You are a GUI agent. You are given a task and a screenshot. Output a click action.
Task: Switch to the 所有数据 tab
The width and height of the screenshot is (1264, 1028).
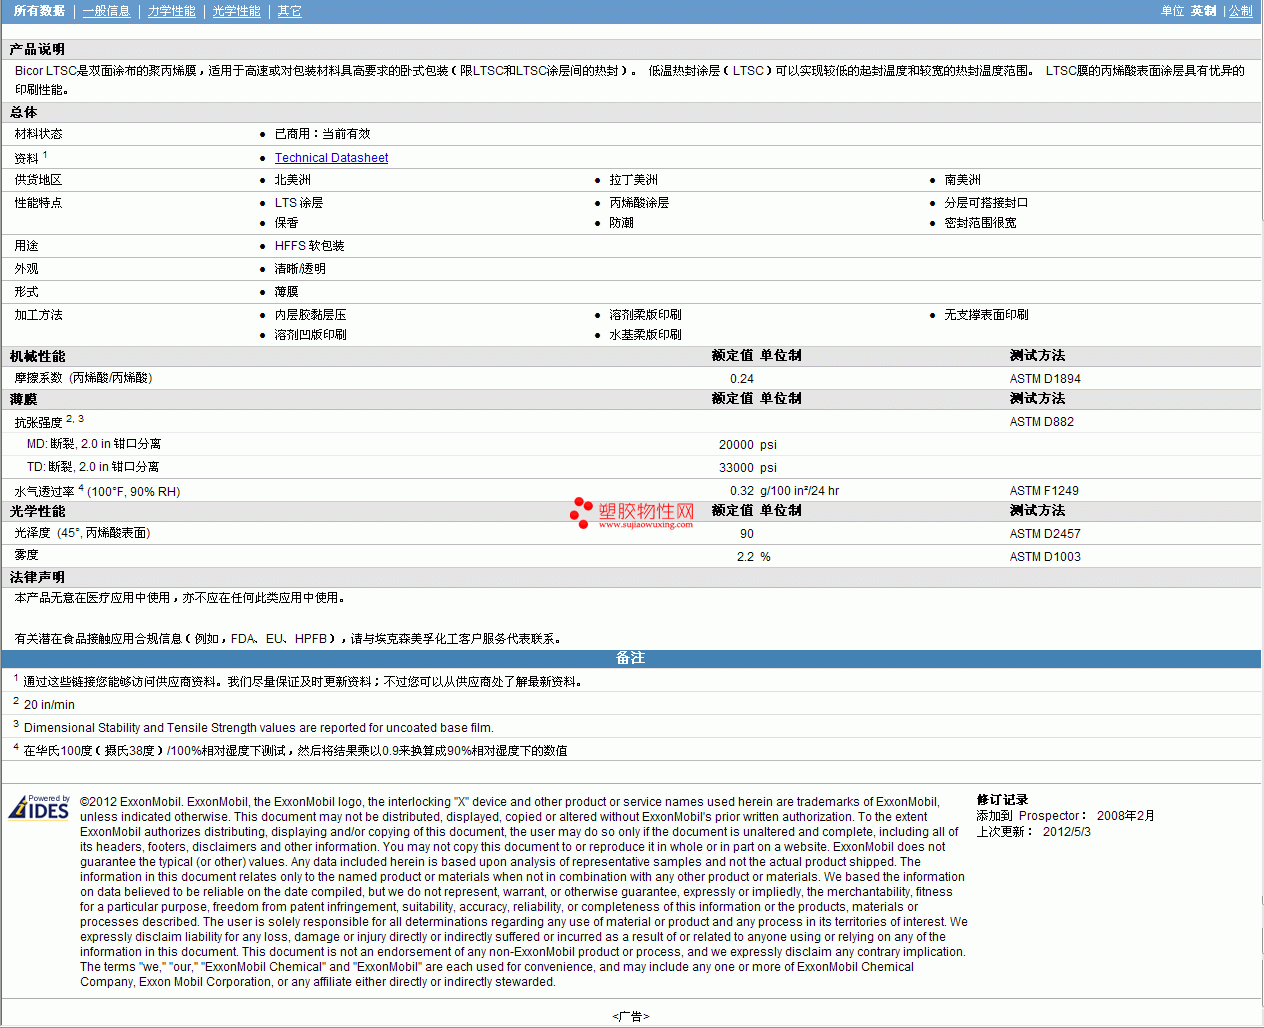[x=39, y=11]
